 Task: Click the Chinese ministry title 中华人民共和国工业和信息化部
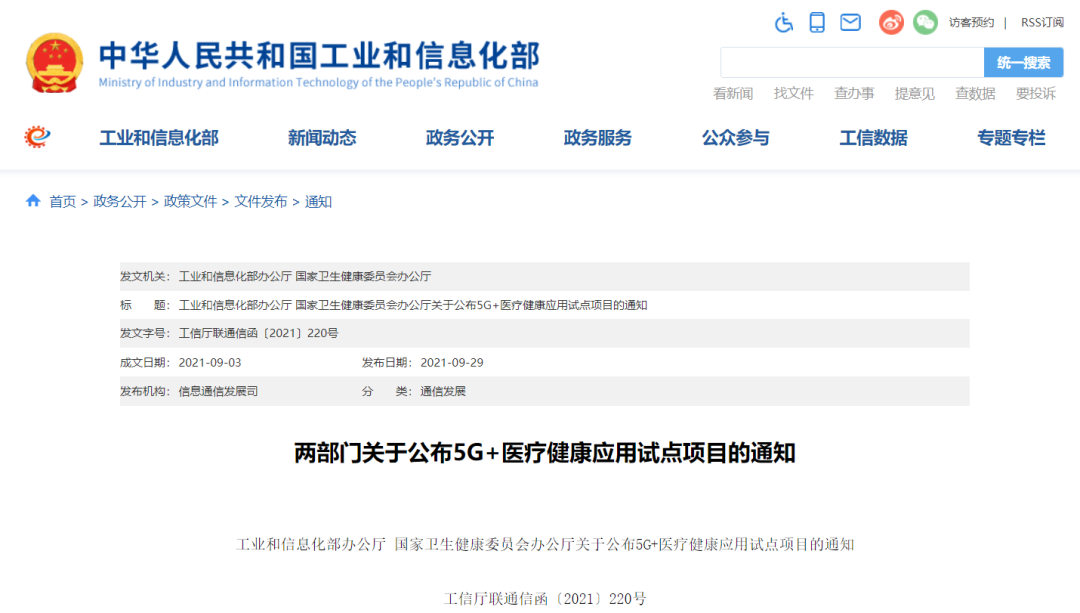pyautogui.click(x=320, y=56)
